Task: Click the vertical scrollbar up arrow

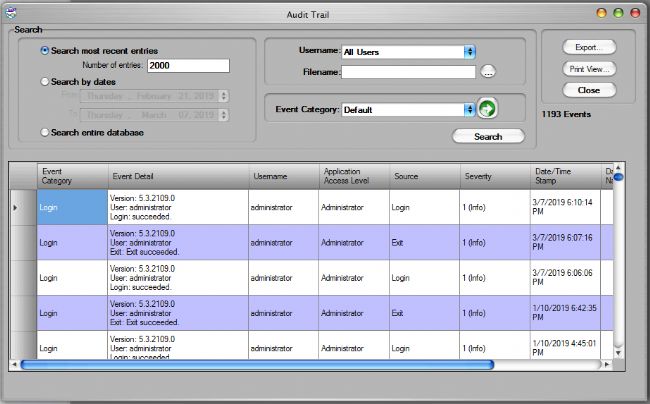Action: tap(618, 167)
